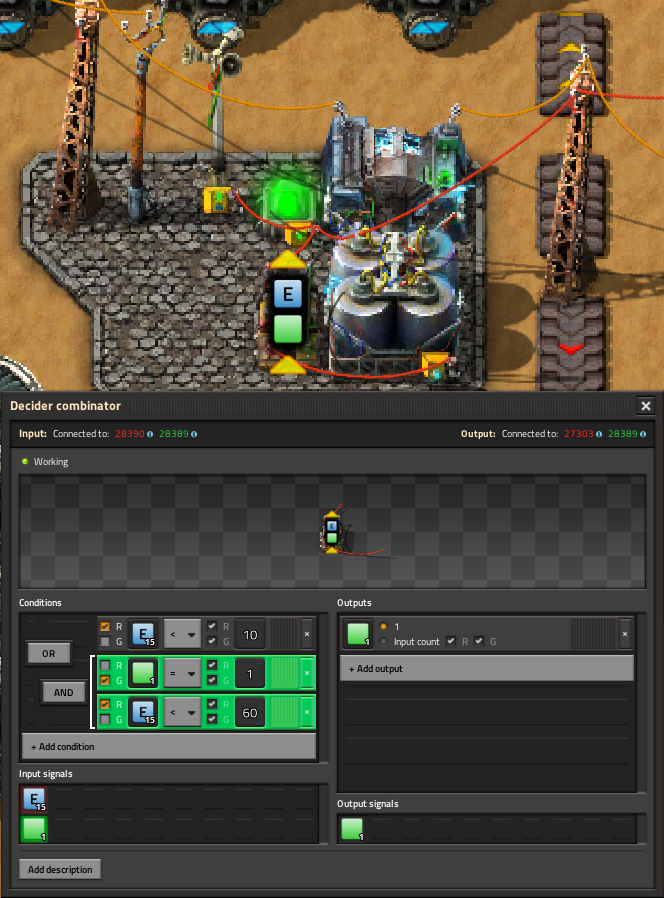This screenshot has width=664, height=898.
Task: Click the OR logical operator button
Action: coord(49,653)
